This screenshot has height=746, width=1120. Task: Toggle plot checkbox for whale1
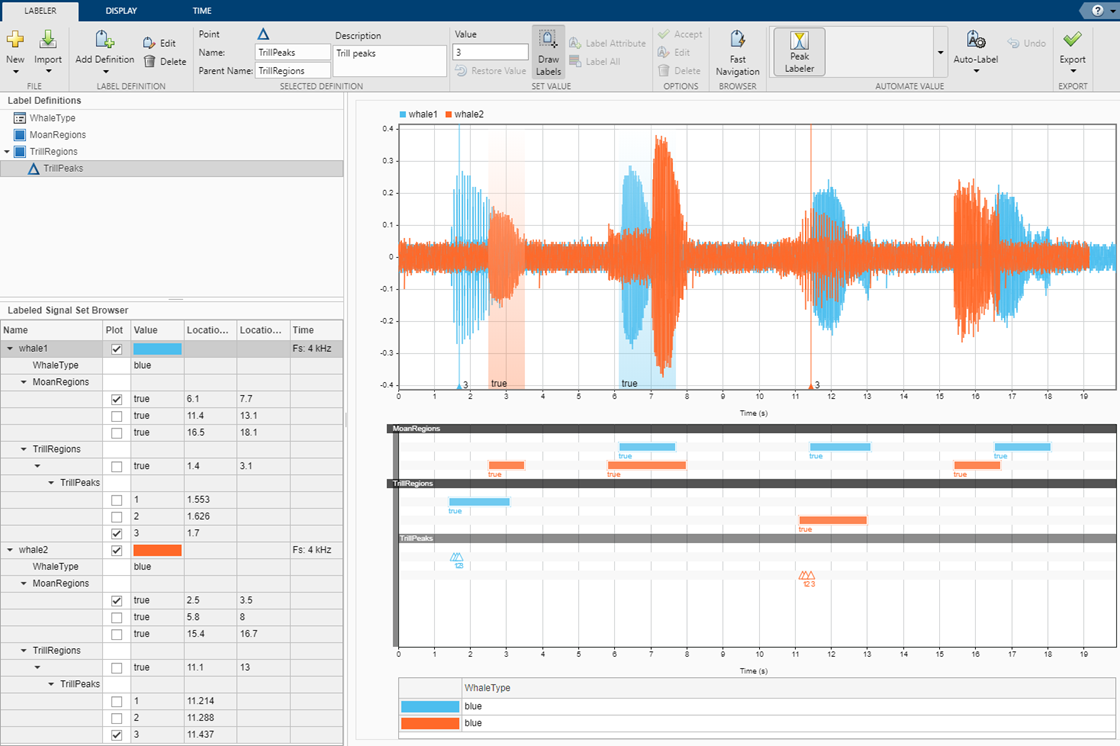click(116, 349)
